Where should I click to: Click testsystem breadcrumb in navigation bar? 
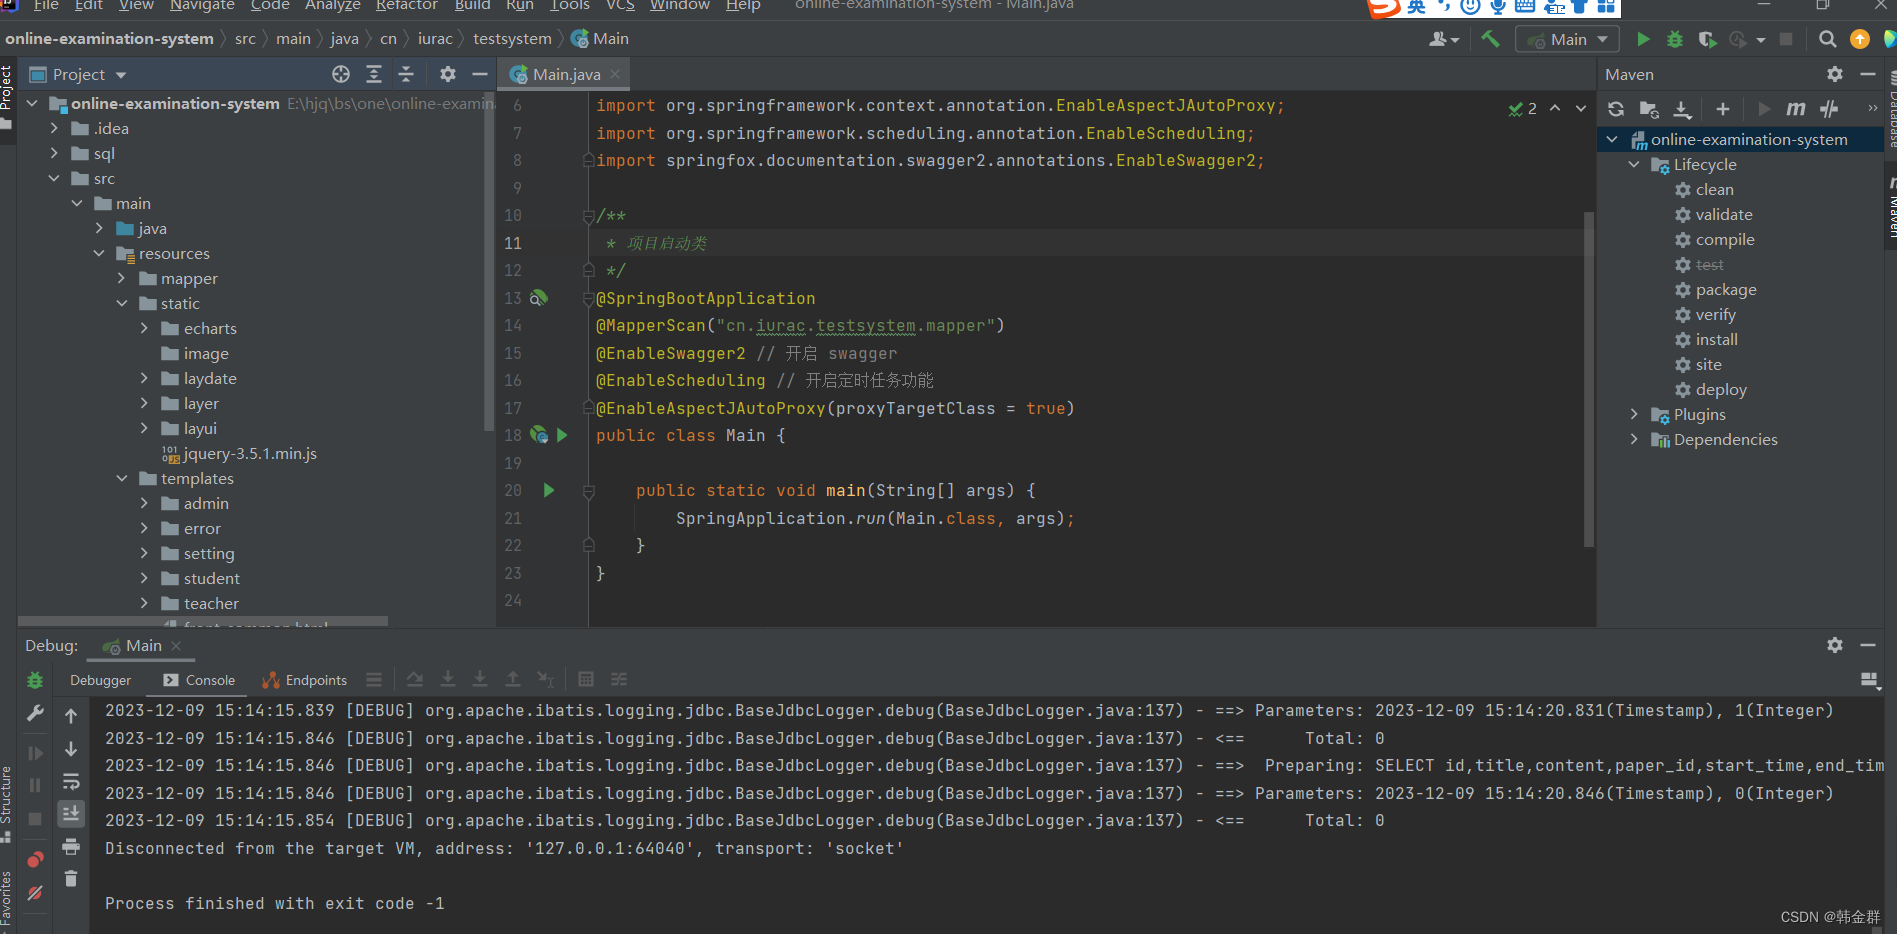tap(512, 39)
